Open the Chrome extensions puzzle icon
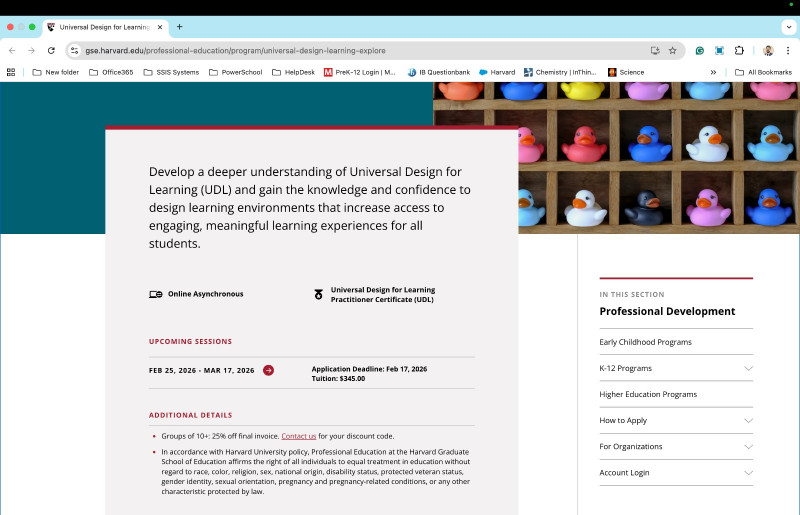This screenshot has width=800, height=515. coord(739,50)
